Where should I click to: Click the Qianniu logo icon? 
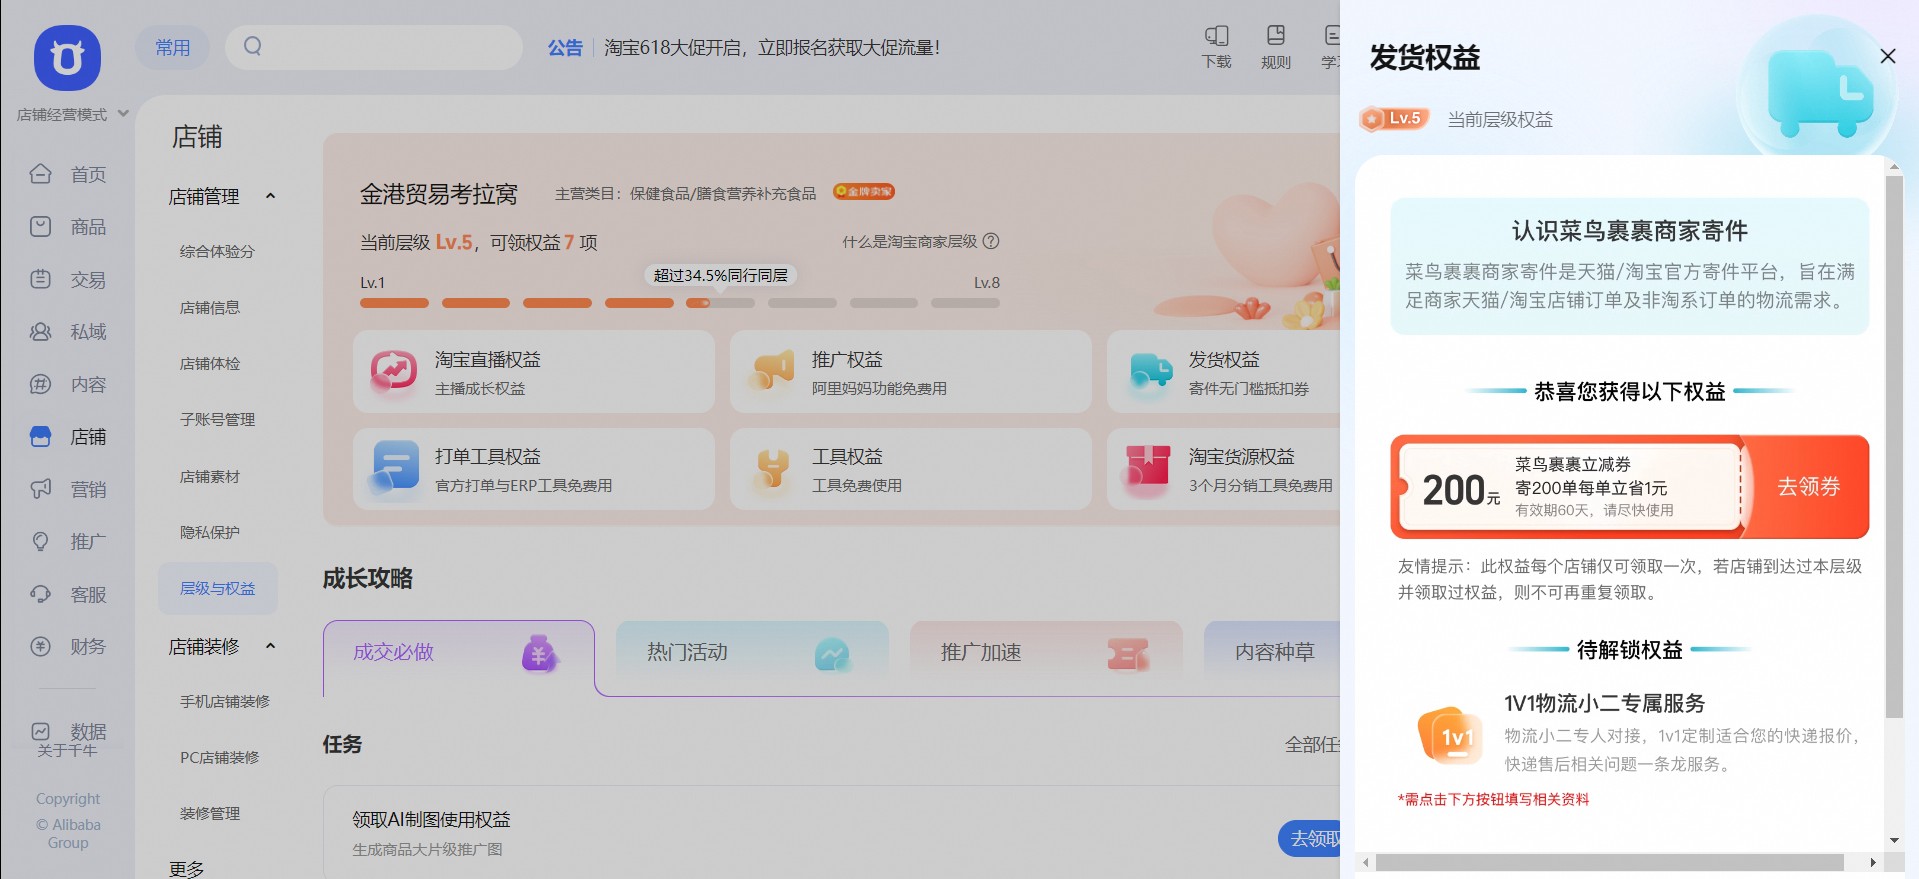click(67, 58)
